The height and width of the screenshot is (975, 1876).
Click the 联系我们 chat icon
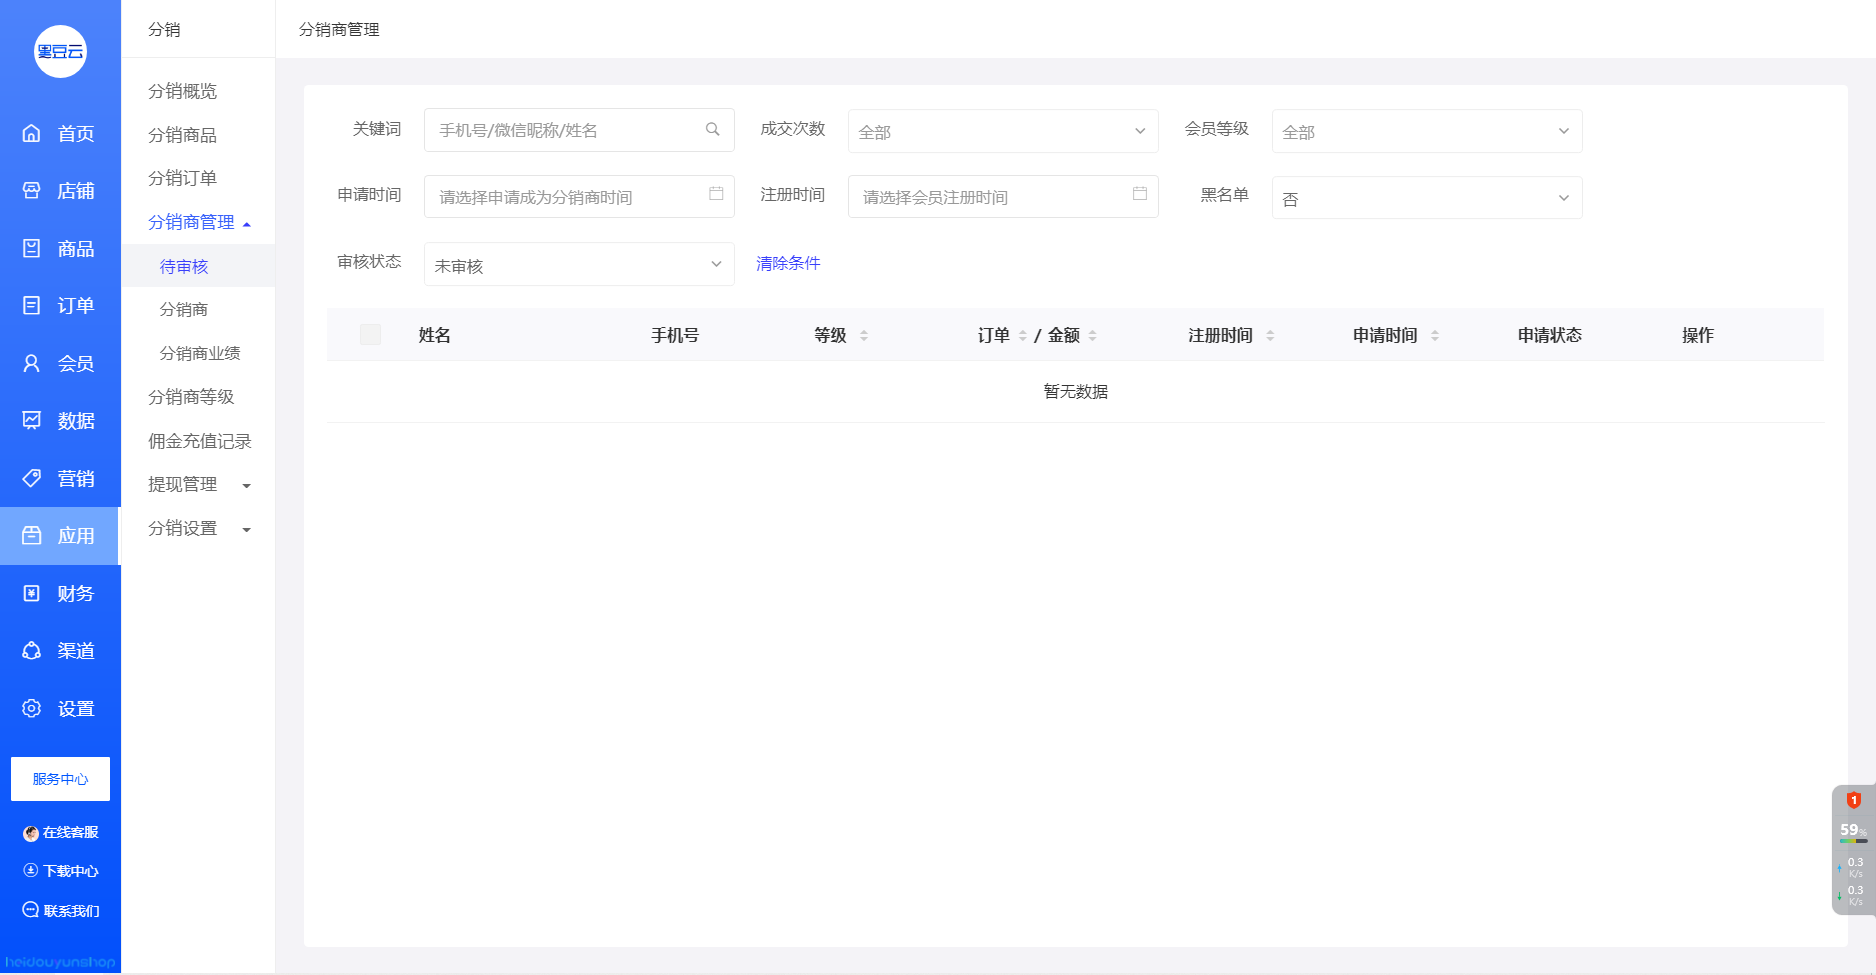pos(31,910)
